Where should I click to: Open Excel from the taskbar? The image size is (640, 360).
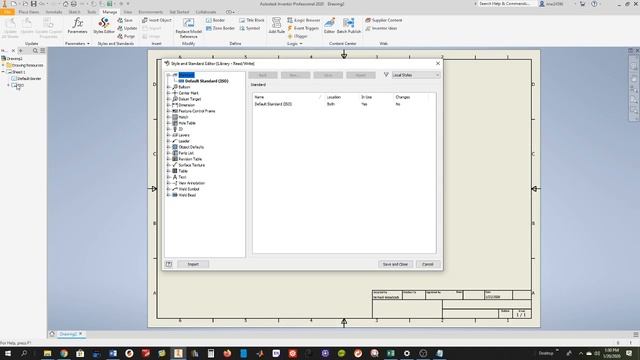pos(391,353)
